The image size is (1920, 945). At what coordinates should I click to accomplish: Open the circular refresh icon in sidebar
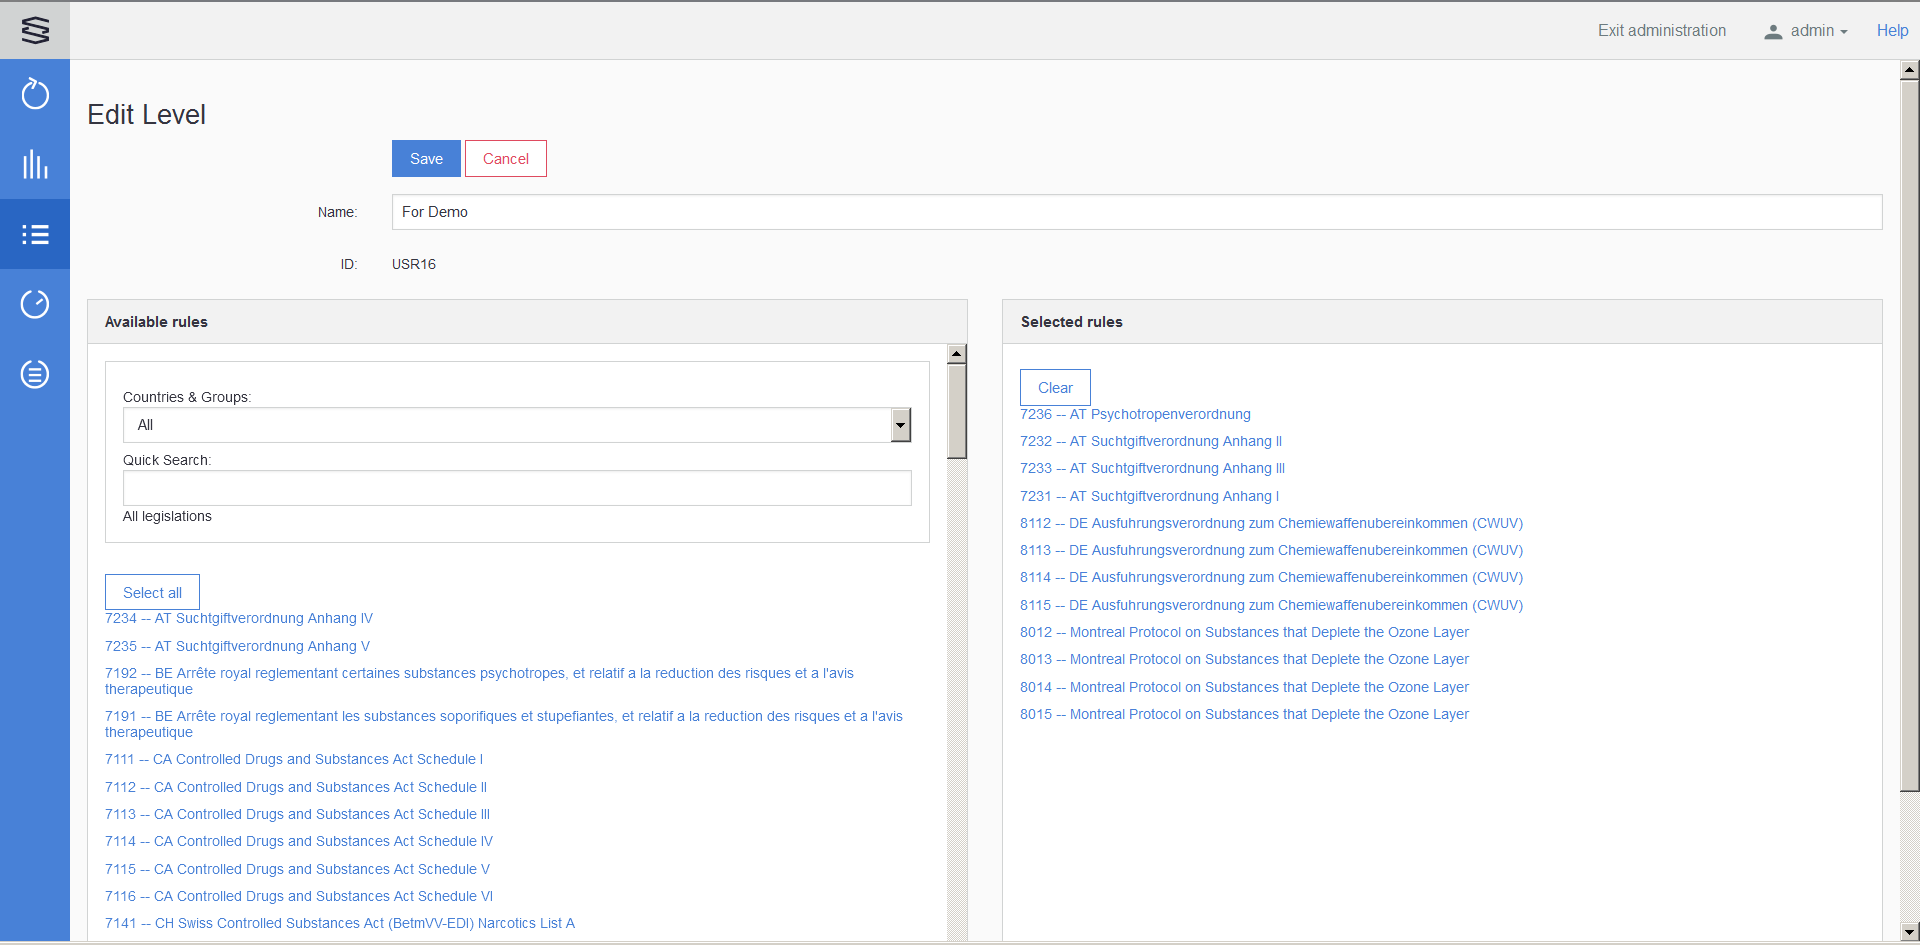35,94
